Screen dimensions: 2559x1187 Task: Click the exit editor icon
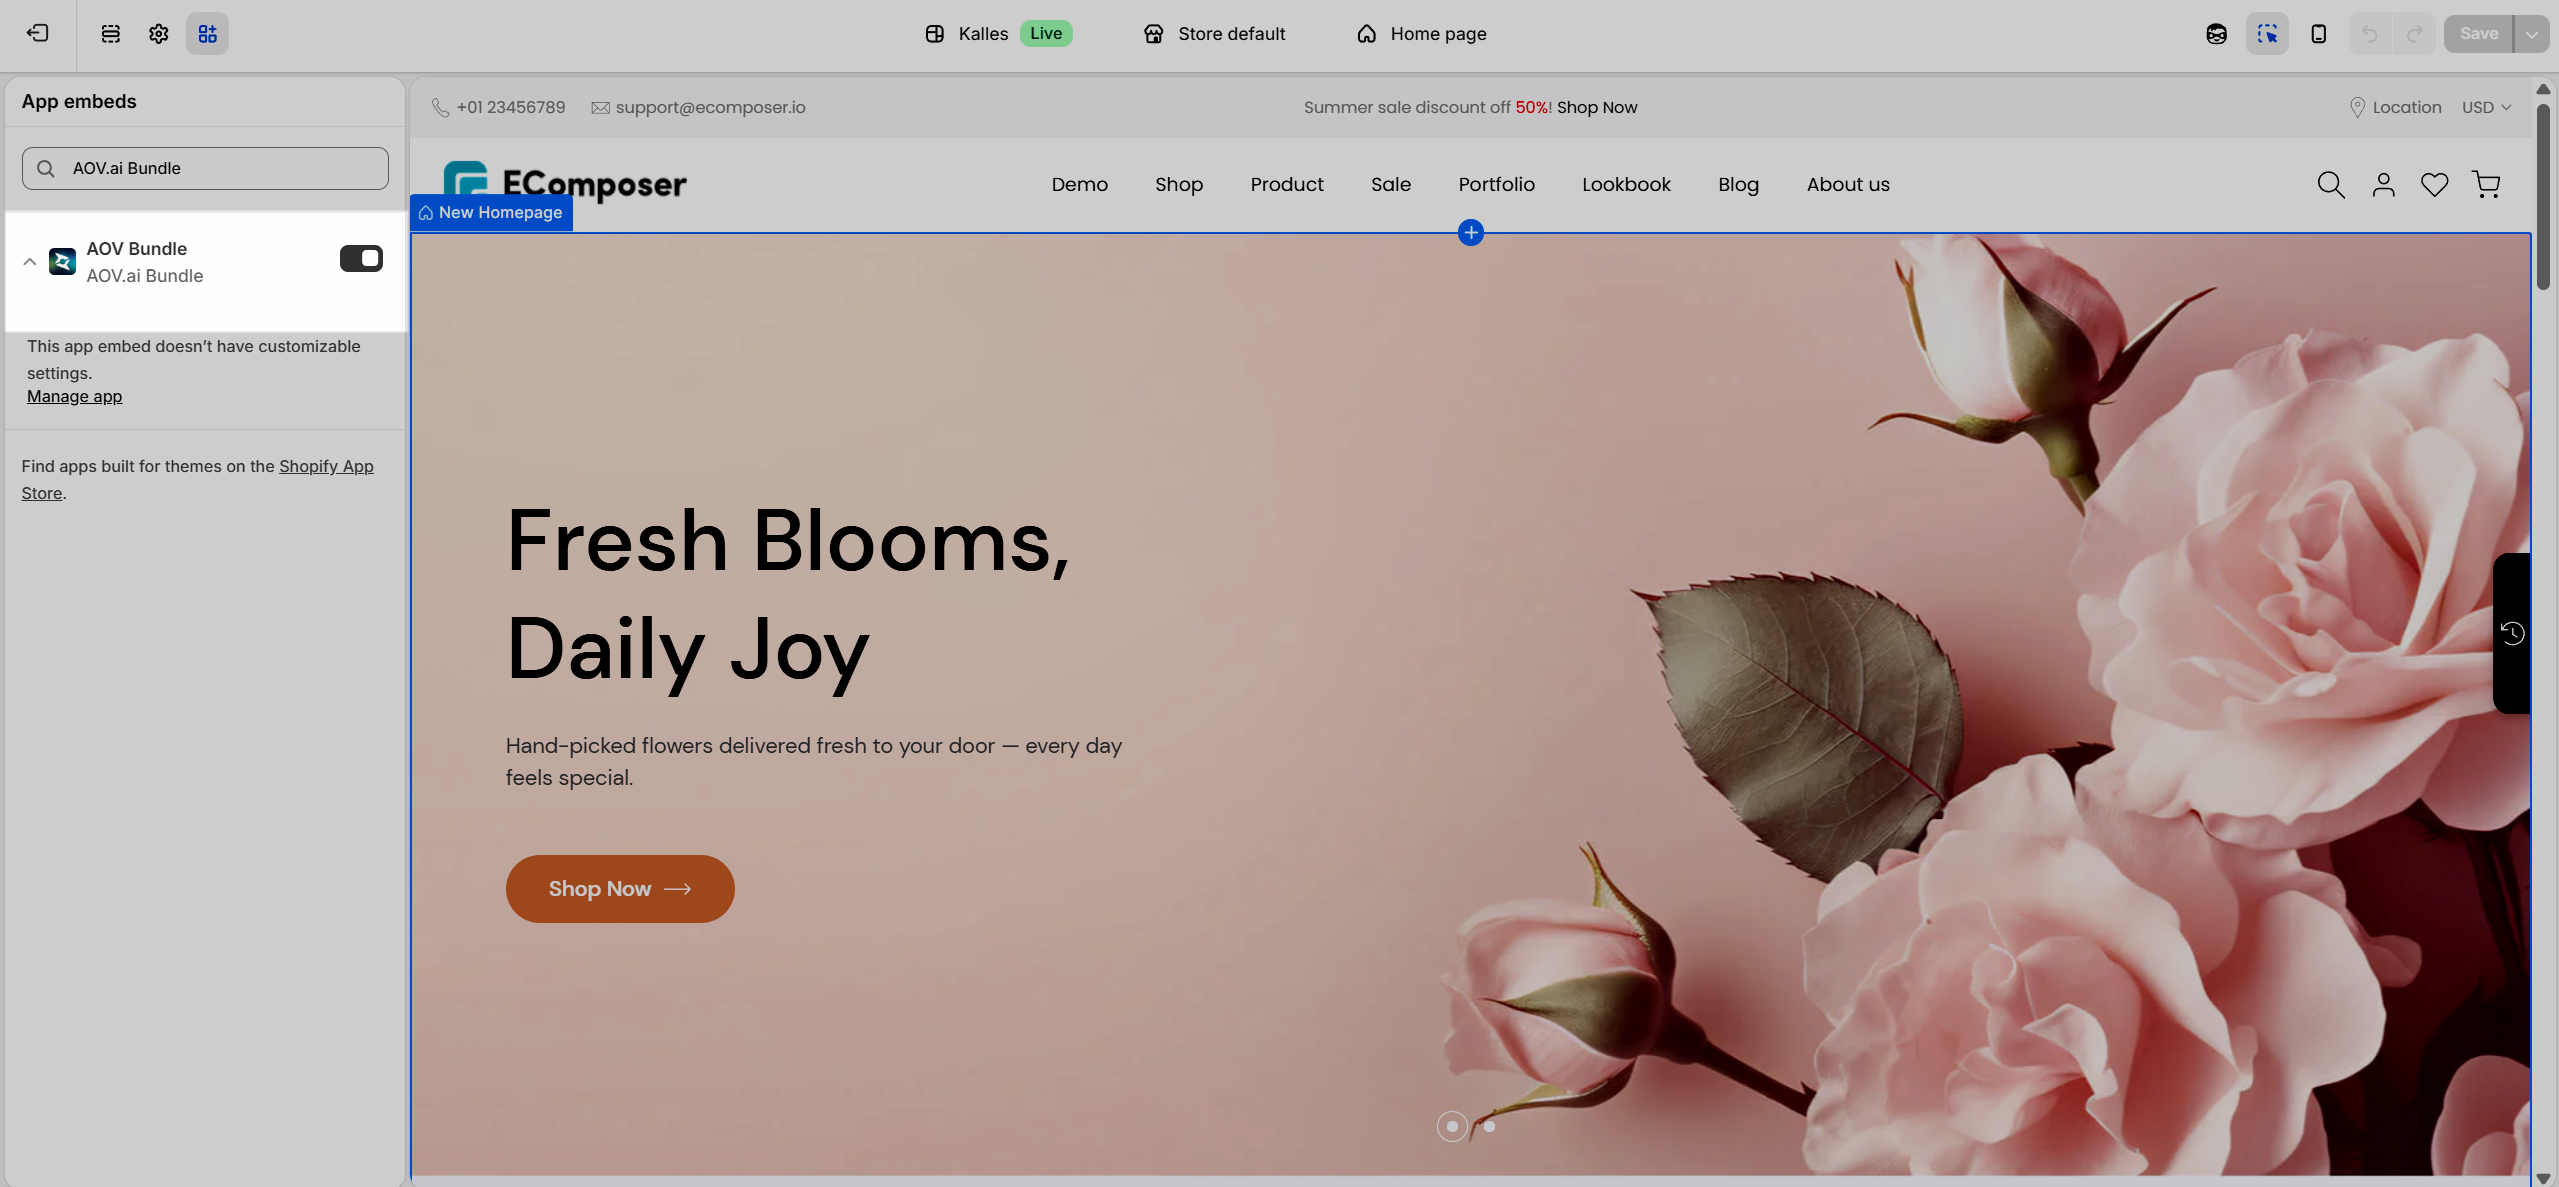pos(38,33)
